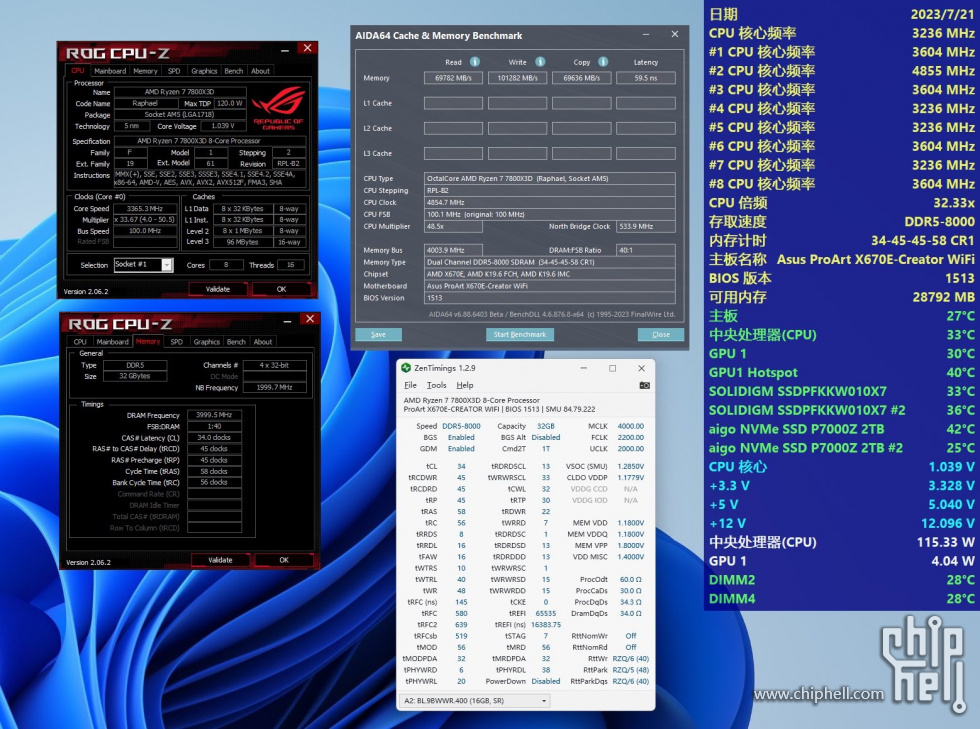Click the DIMM4 temperature row in sensor panel
The width and height of the screenshot is (980, 729).
[x=841, y=599]
